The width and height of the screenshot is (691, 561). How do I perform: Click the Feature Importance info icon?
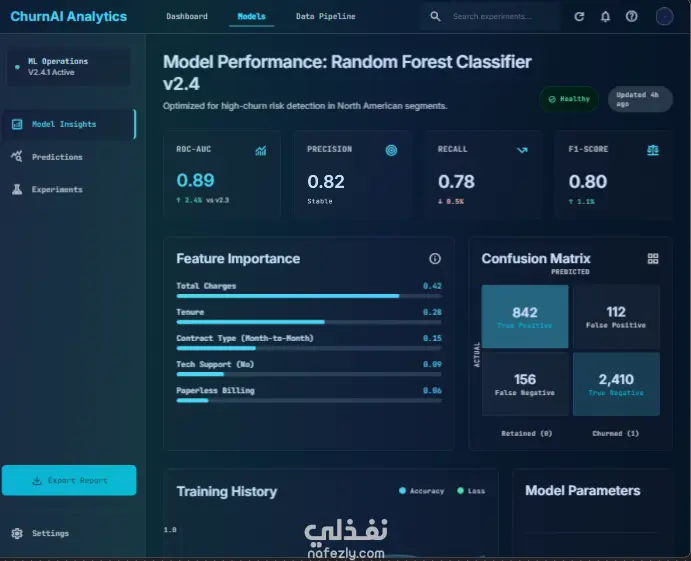435,259
